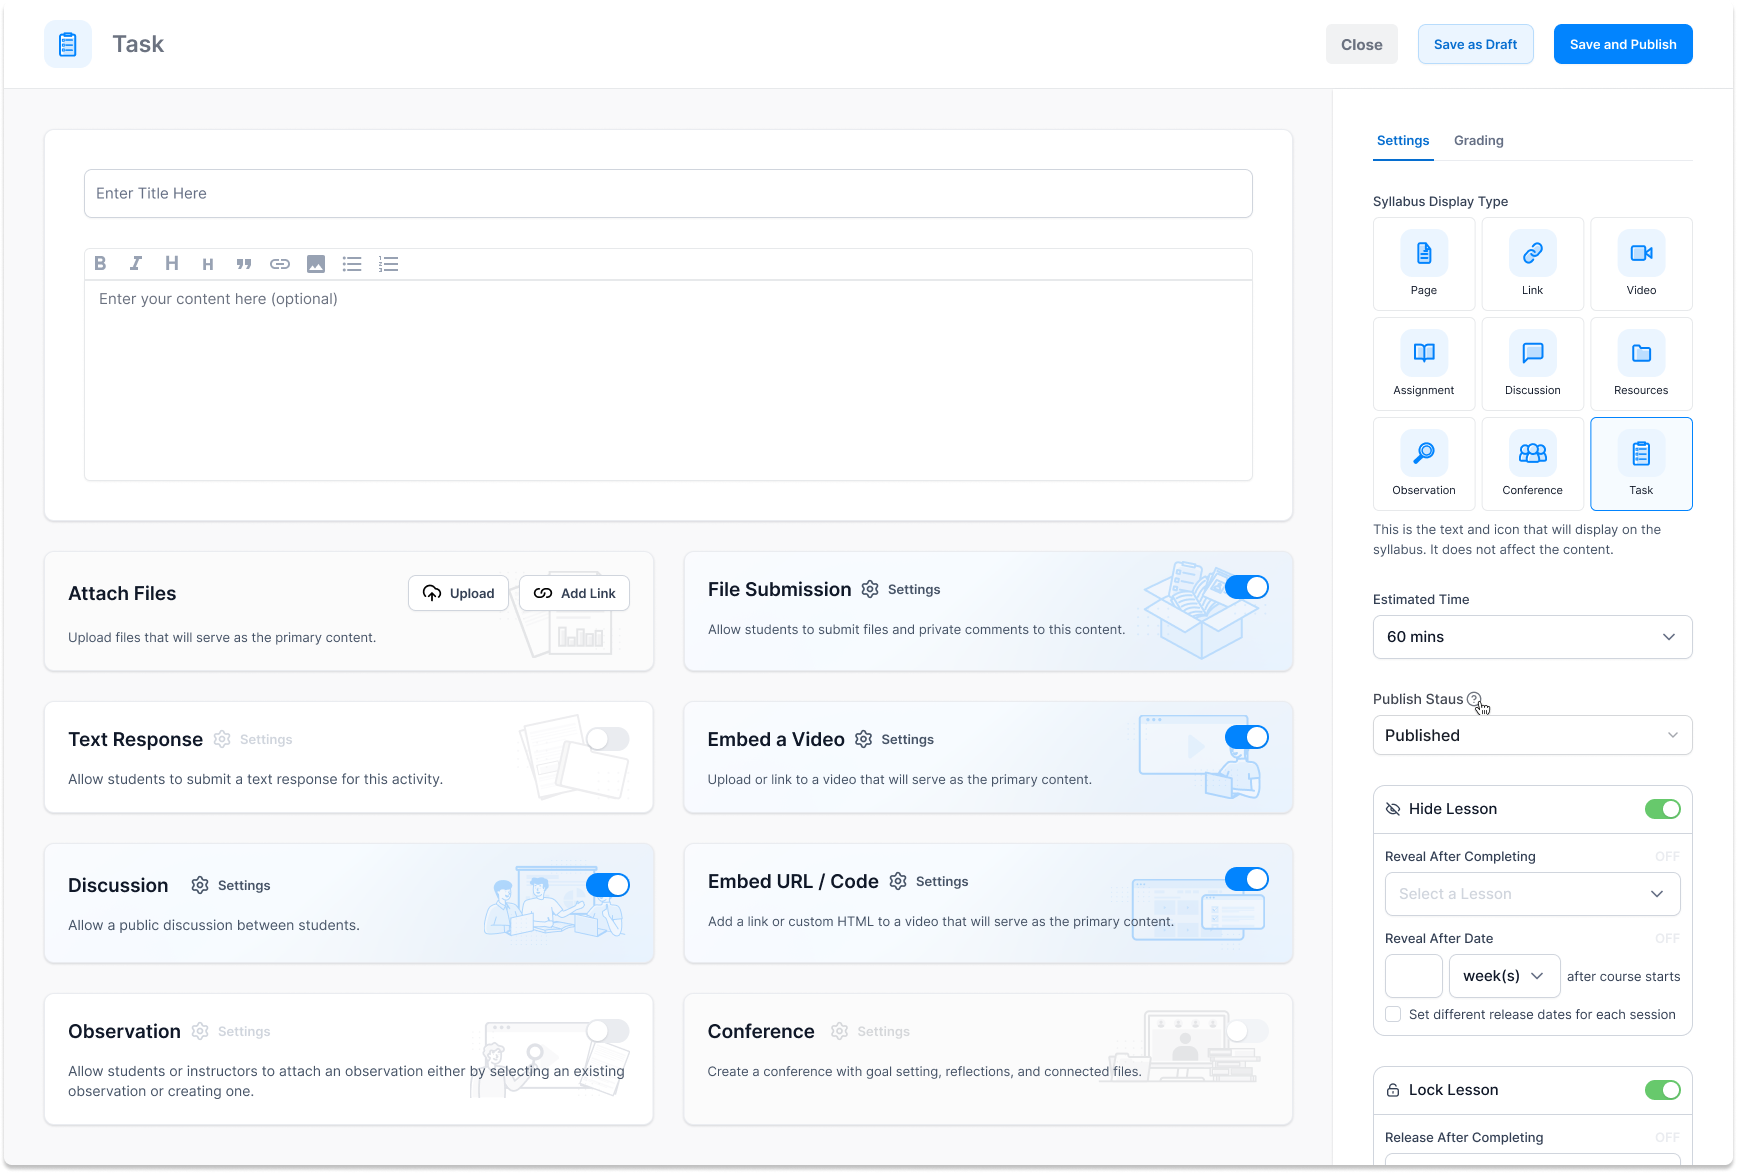
Task: Open Observation card settings gear
Action: click(200, 1032)
